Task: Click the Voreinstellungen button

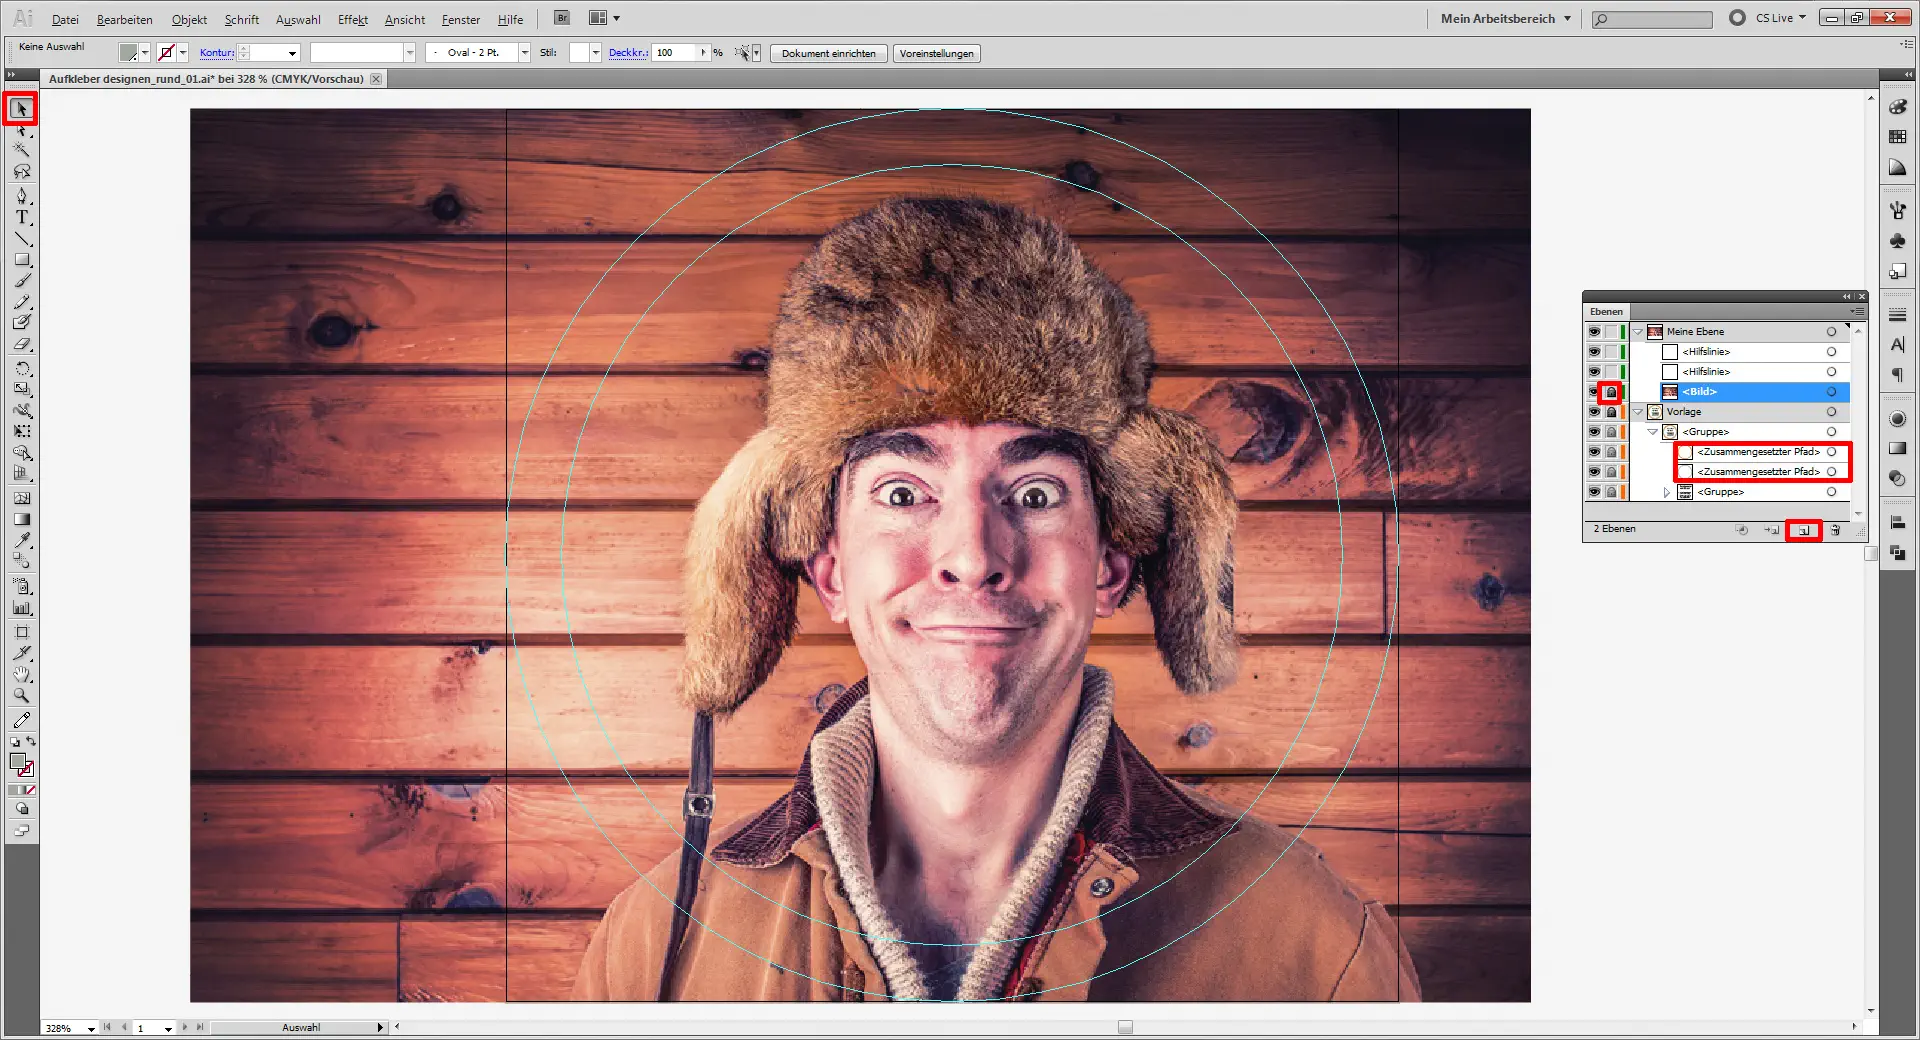Action: 936,54
